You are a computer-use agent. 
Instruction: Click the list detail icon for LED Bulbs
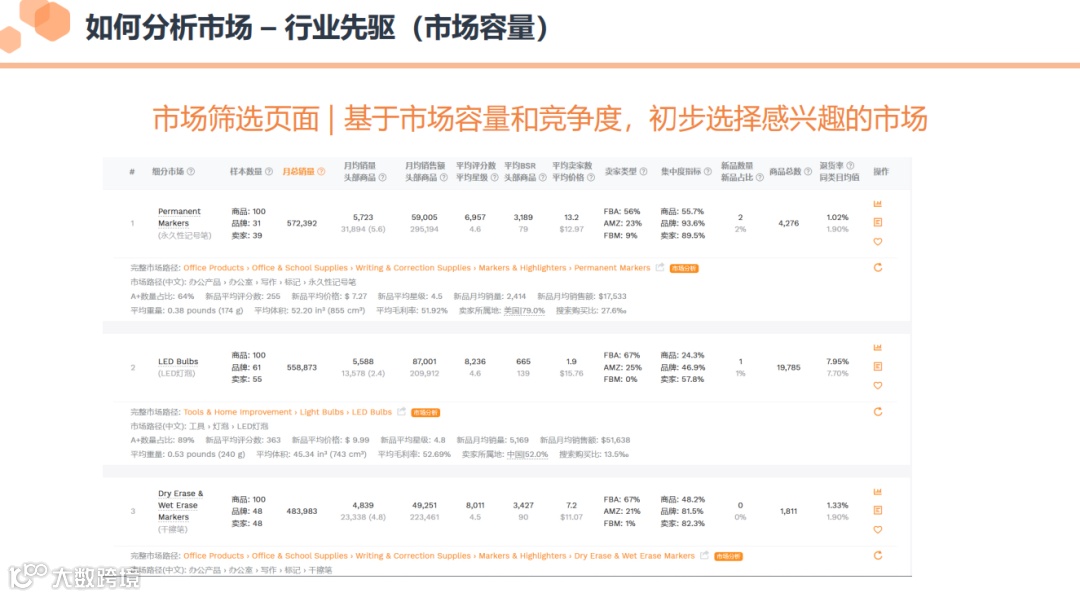pyautogui.click(x=878, y=366)
